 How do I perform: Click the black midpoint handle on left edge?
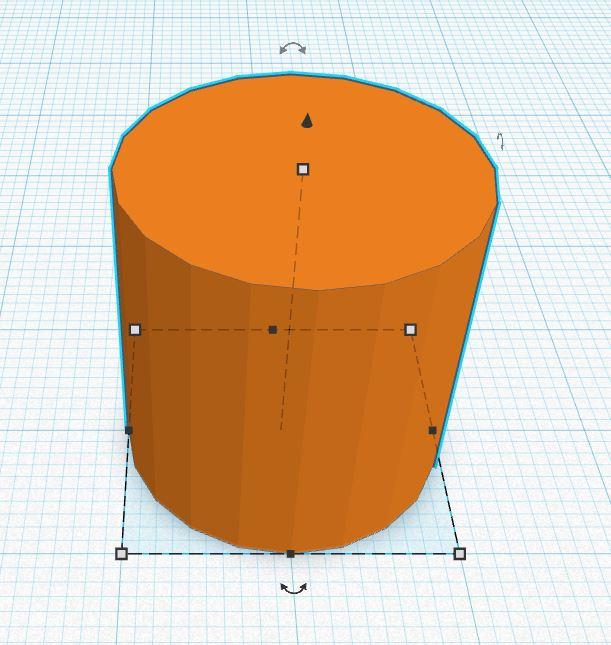pos(128,430)
